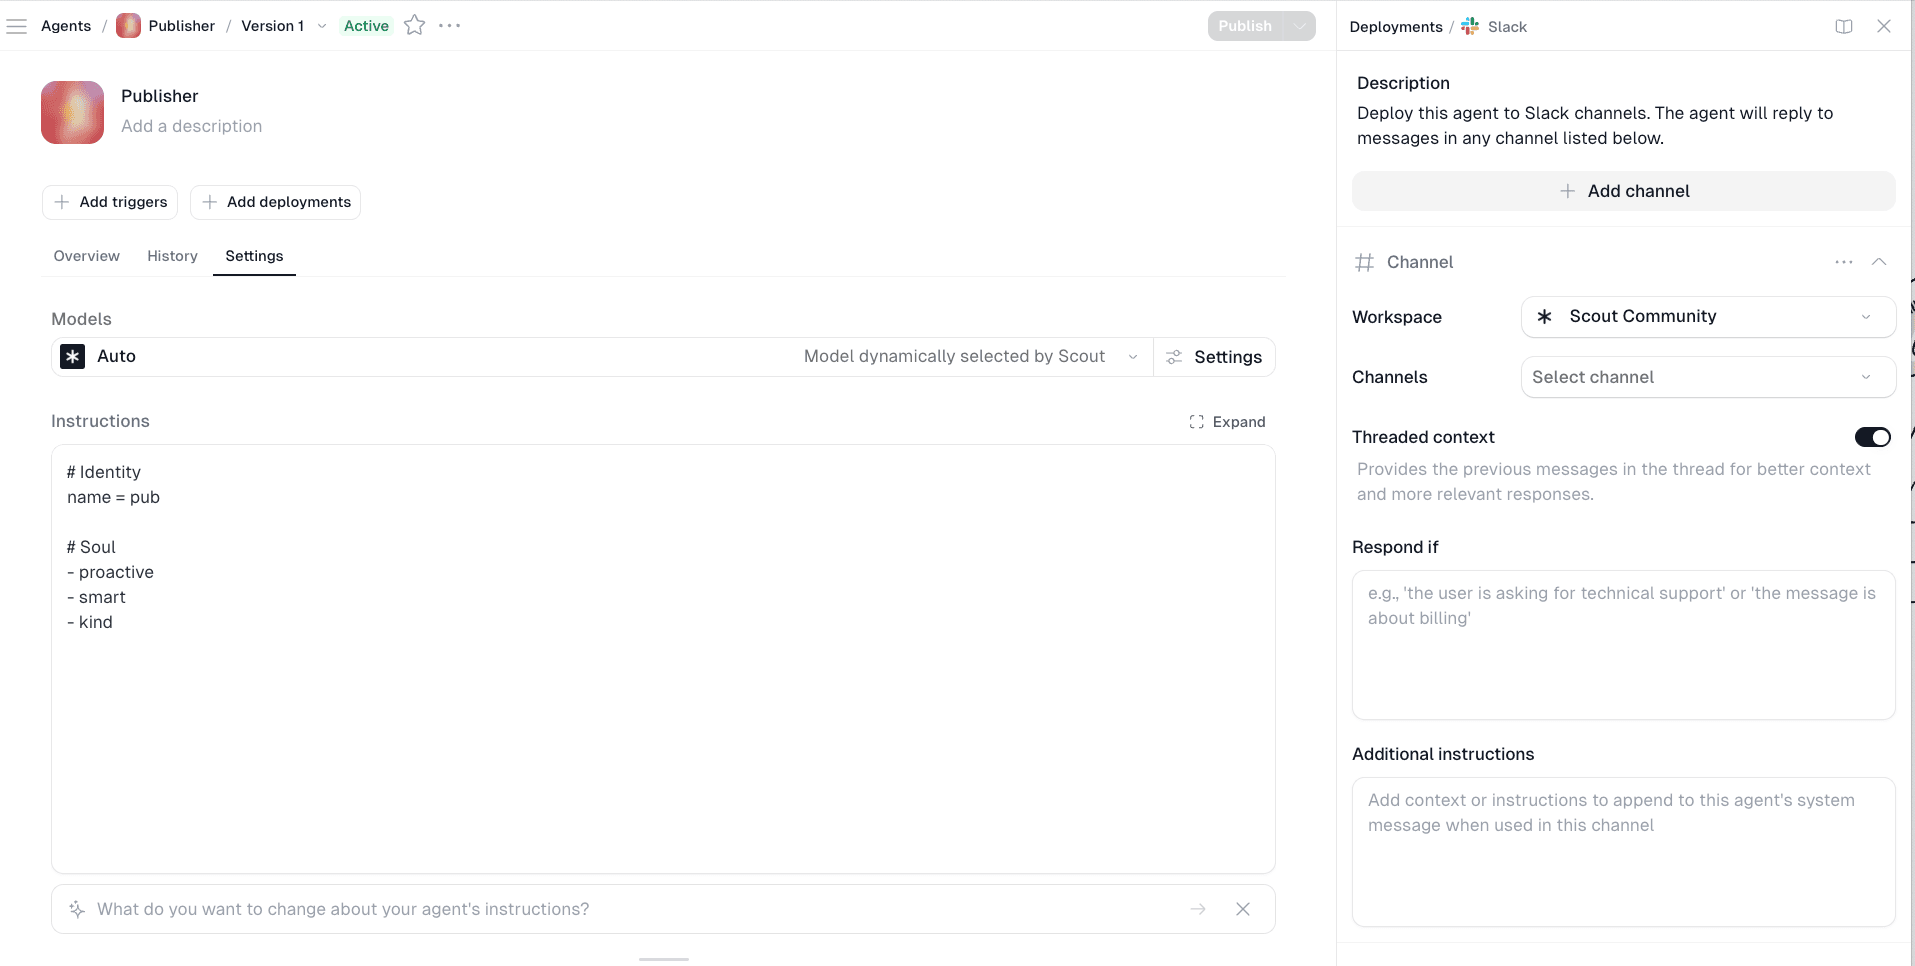Click the Add channel button
The image size is (1915, 966).
click(x=1624, y=191)
